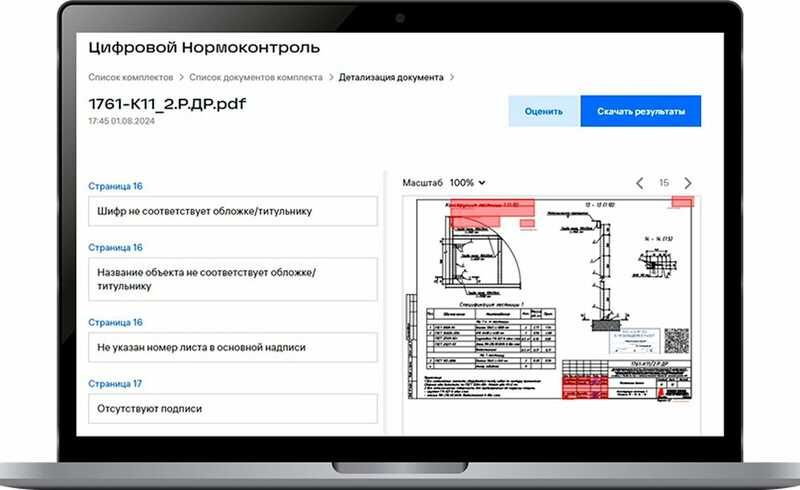Image resolution: width=800 pixels, height=490 pixels.
Task: Click 'Скачать результаты' button
Action: coord(640,112)
